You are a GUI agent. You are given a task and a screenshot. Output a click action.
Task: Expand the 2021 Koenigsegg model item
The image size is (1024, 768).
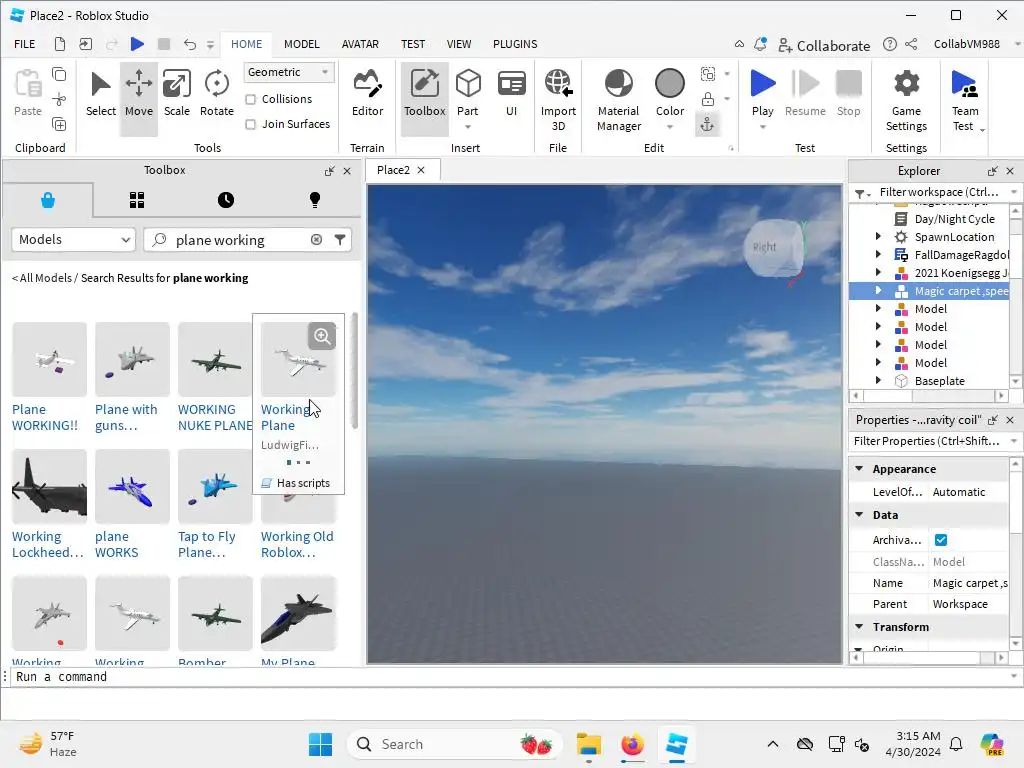(x=878, y=272)
